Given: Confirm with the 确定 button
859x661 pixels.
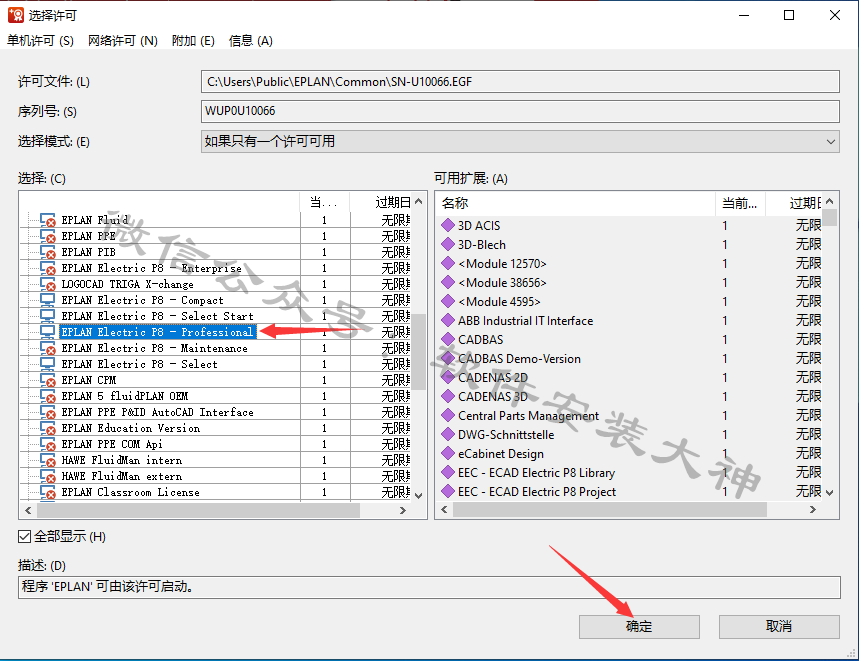Looking at the screenshot, I should (639, 626).
